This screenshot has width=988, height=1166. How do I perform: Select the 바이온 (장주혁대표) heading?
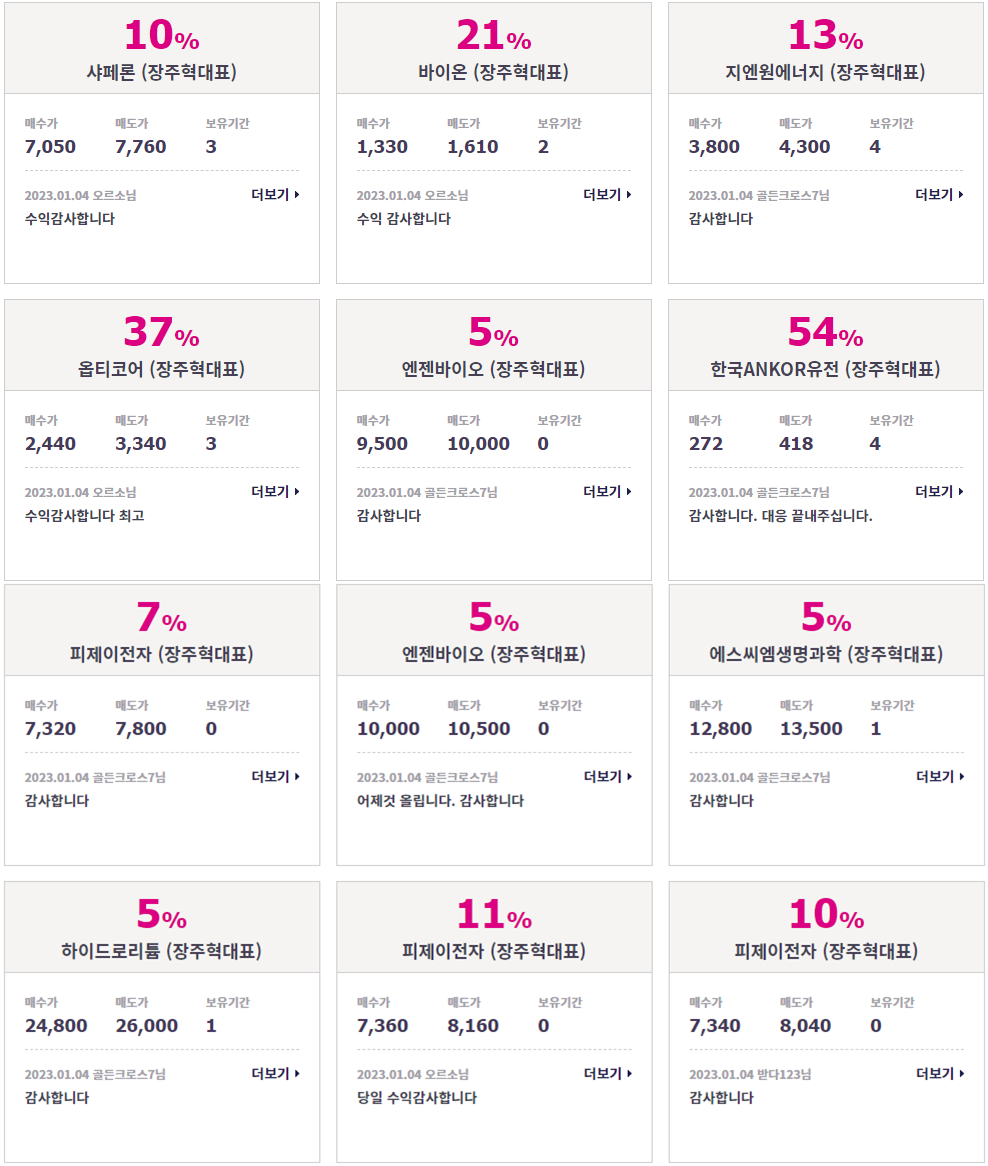click(494, 72)
